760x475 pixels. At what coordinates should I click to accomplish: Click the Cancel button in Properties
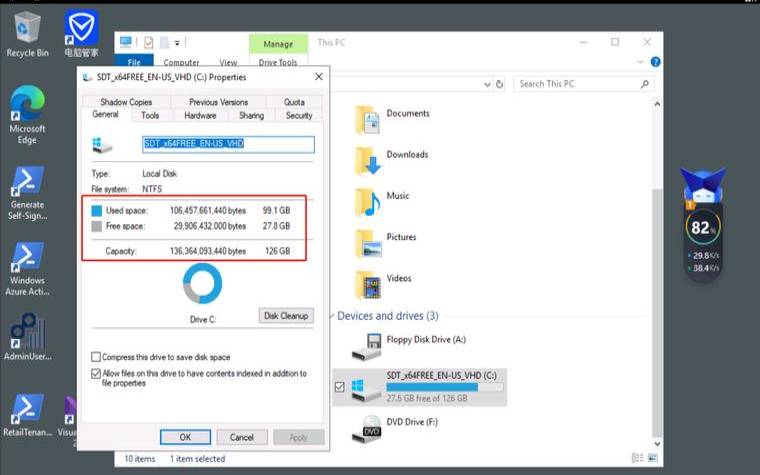pyautogui.click(x=242, y=437)
